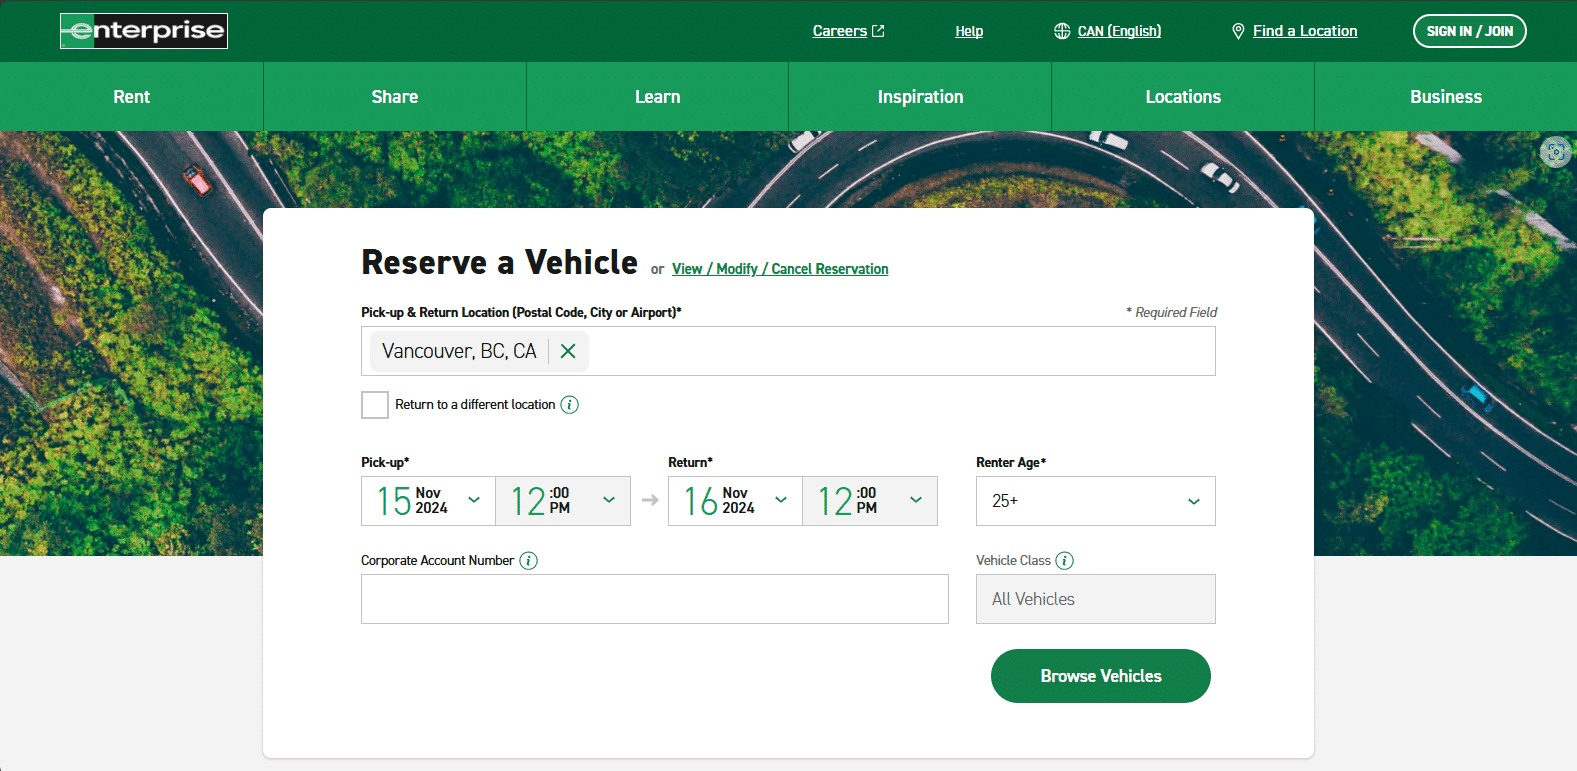Focus the Corporate Account Number field
The image size is (1577, 771).
(654, 599)
